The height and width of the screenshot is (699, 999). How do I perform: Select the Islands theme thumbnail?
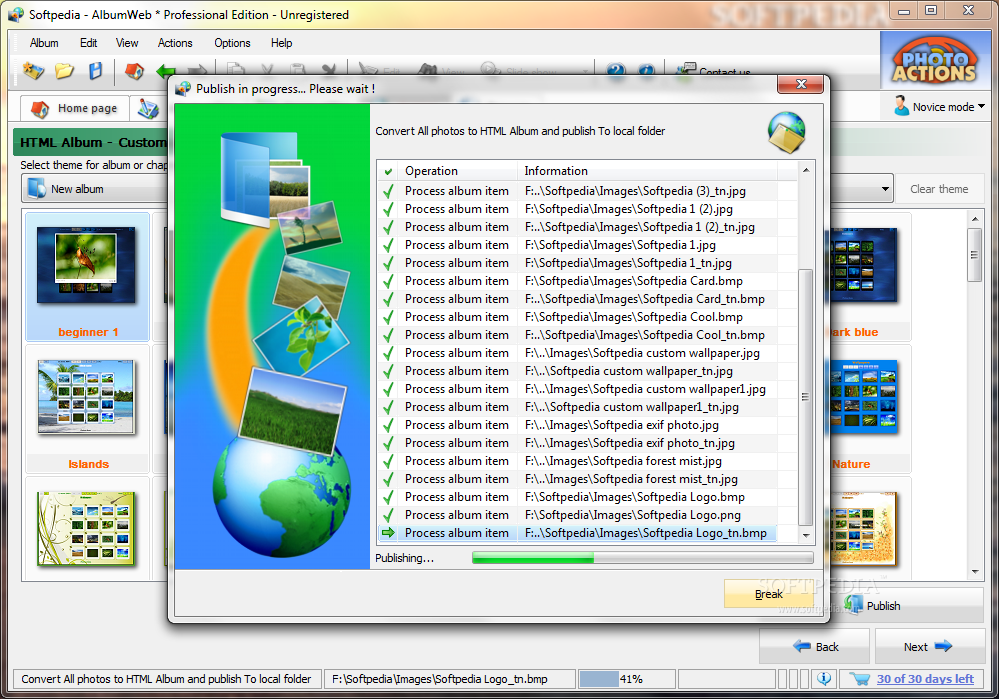(87, 408)
